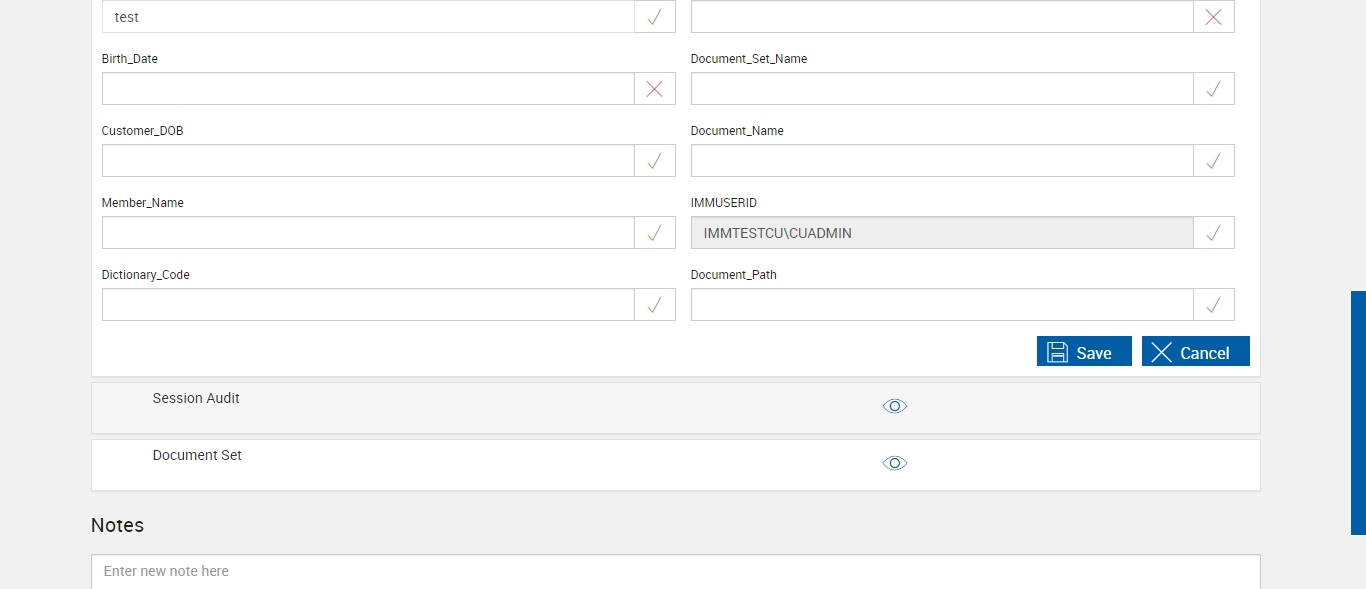1366x589 pixels.
Task: Expand the Session Audit row
Action: click(196, 398)
